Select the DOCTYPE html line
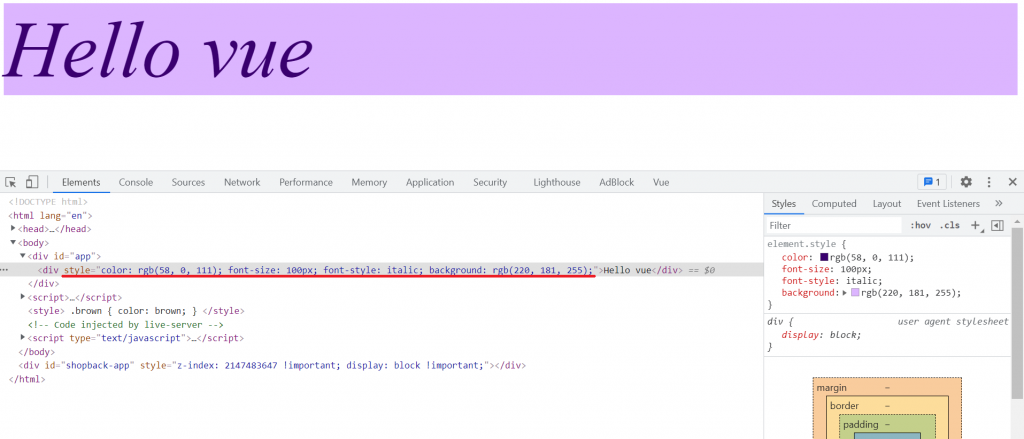This screenshot has height=439, width=1024. tap(48, 202)
